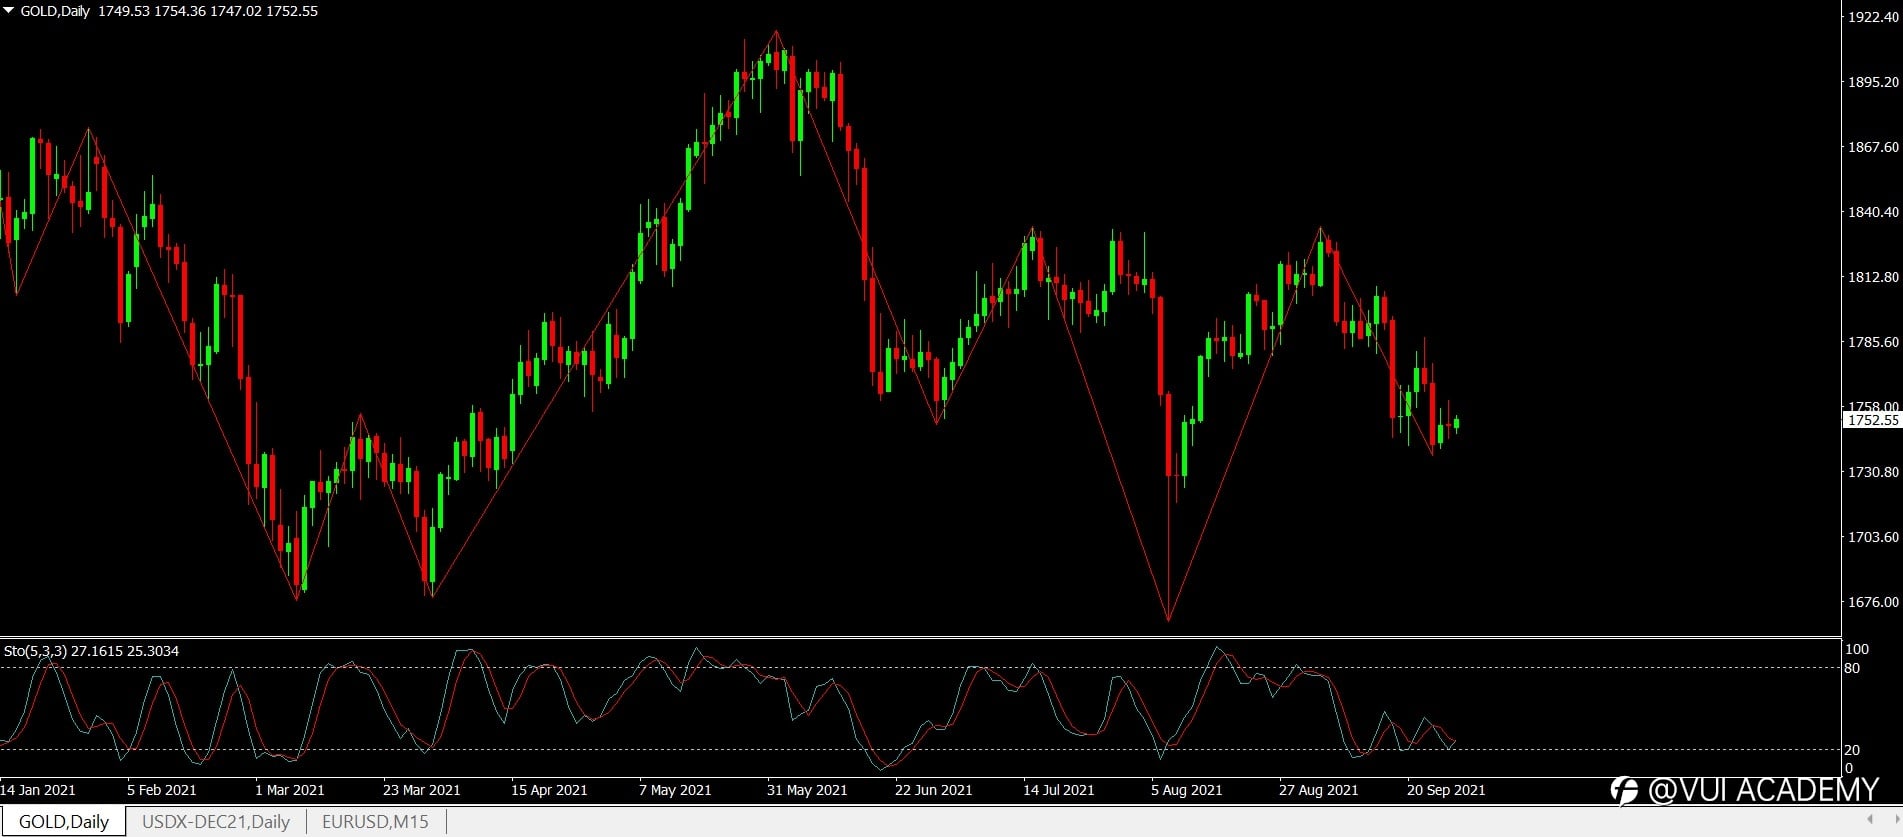Image resolution: width=1903 pixels, height=837 pixels.
Task: Click the 20 Sep 2021 date marker
Action: [x=1446, y=790]
